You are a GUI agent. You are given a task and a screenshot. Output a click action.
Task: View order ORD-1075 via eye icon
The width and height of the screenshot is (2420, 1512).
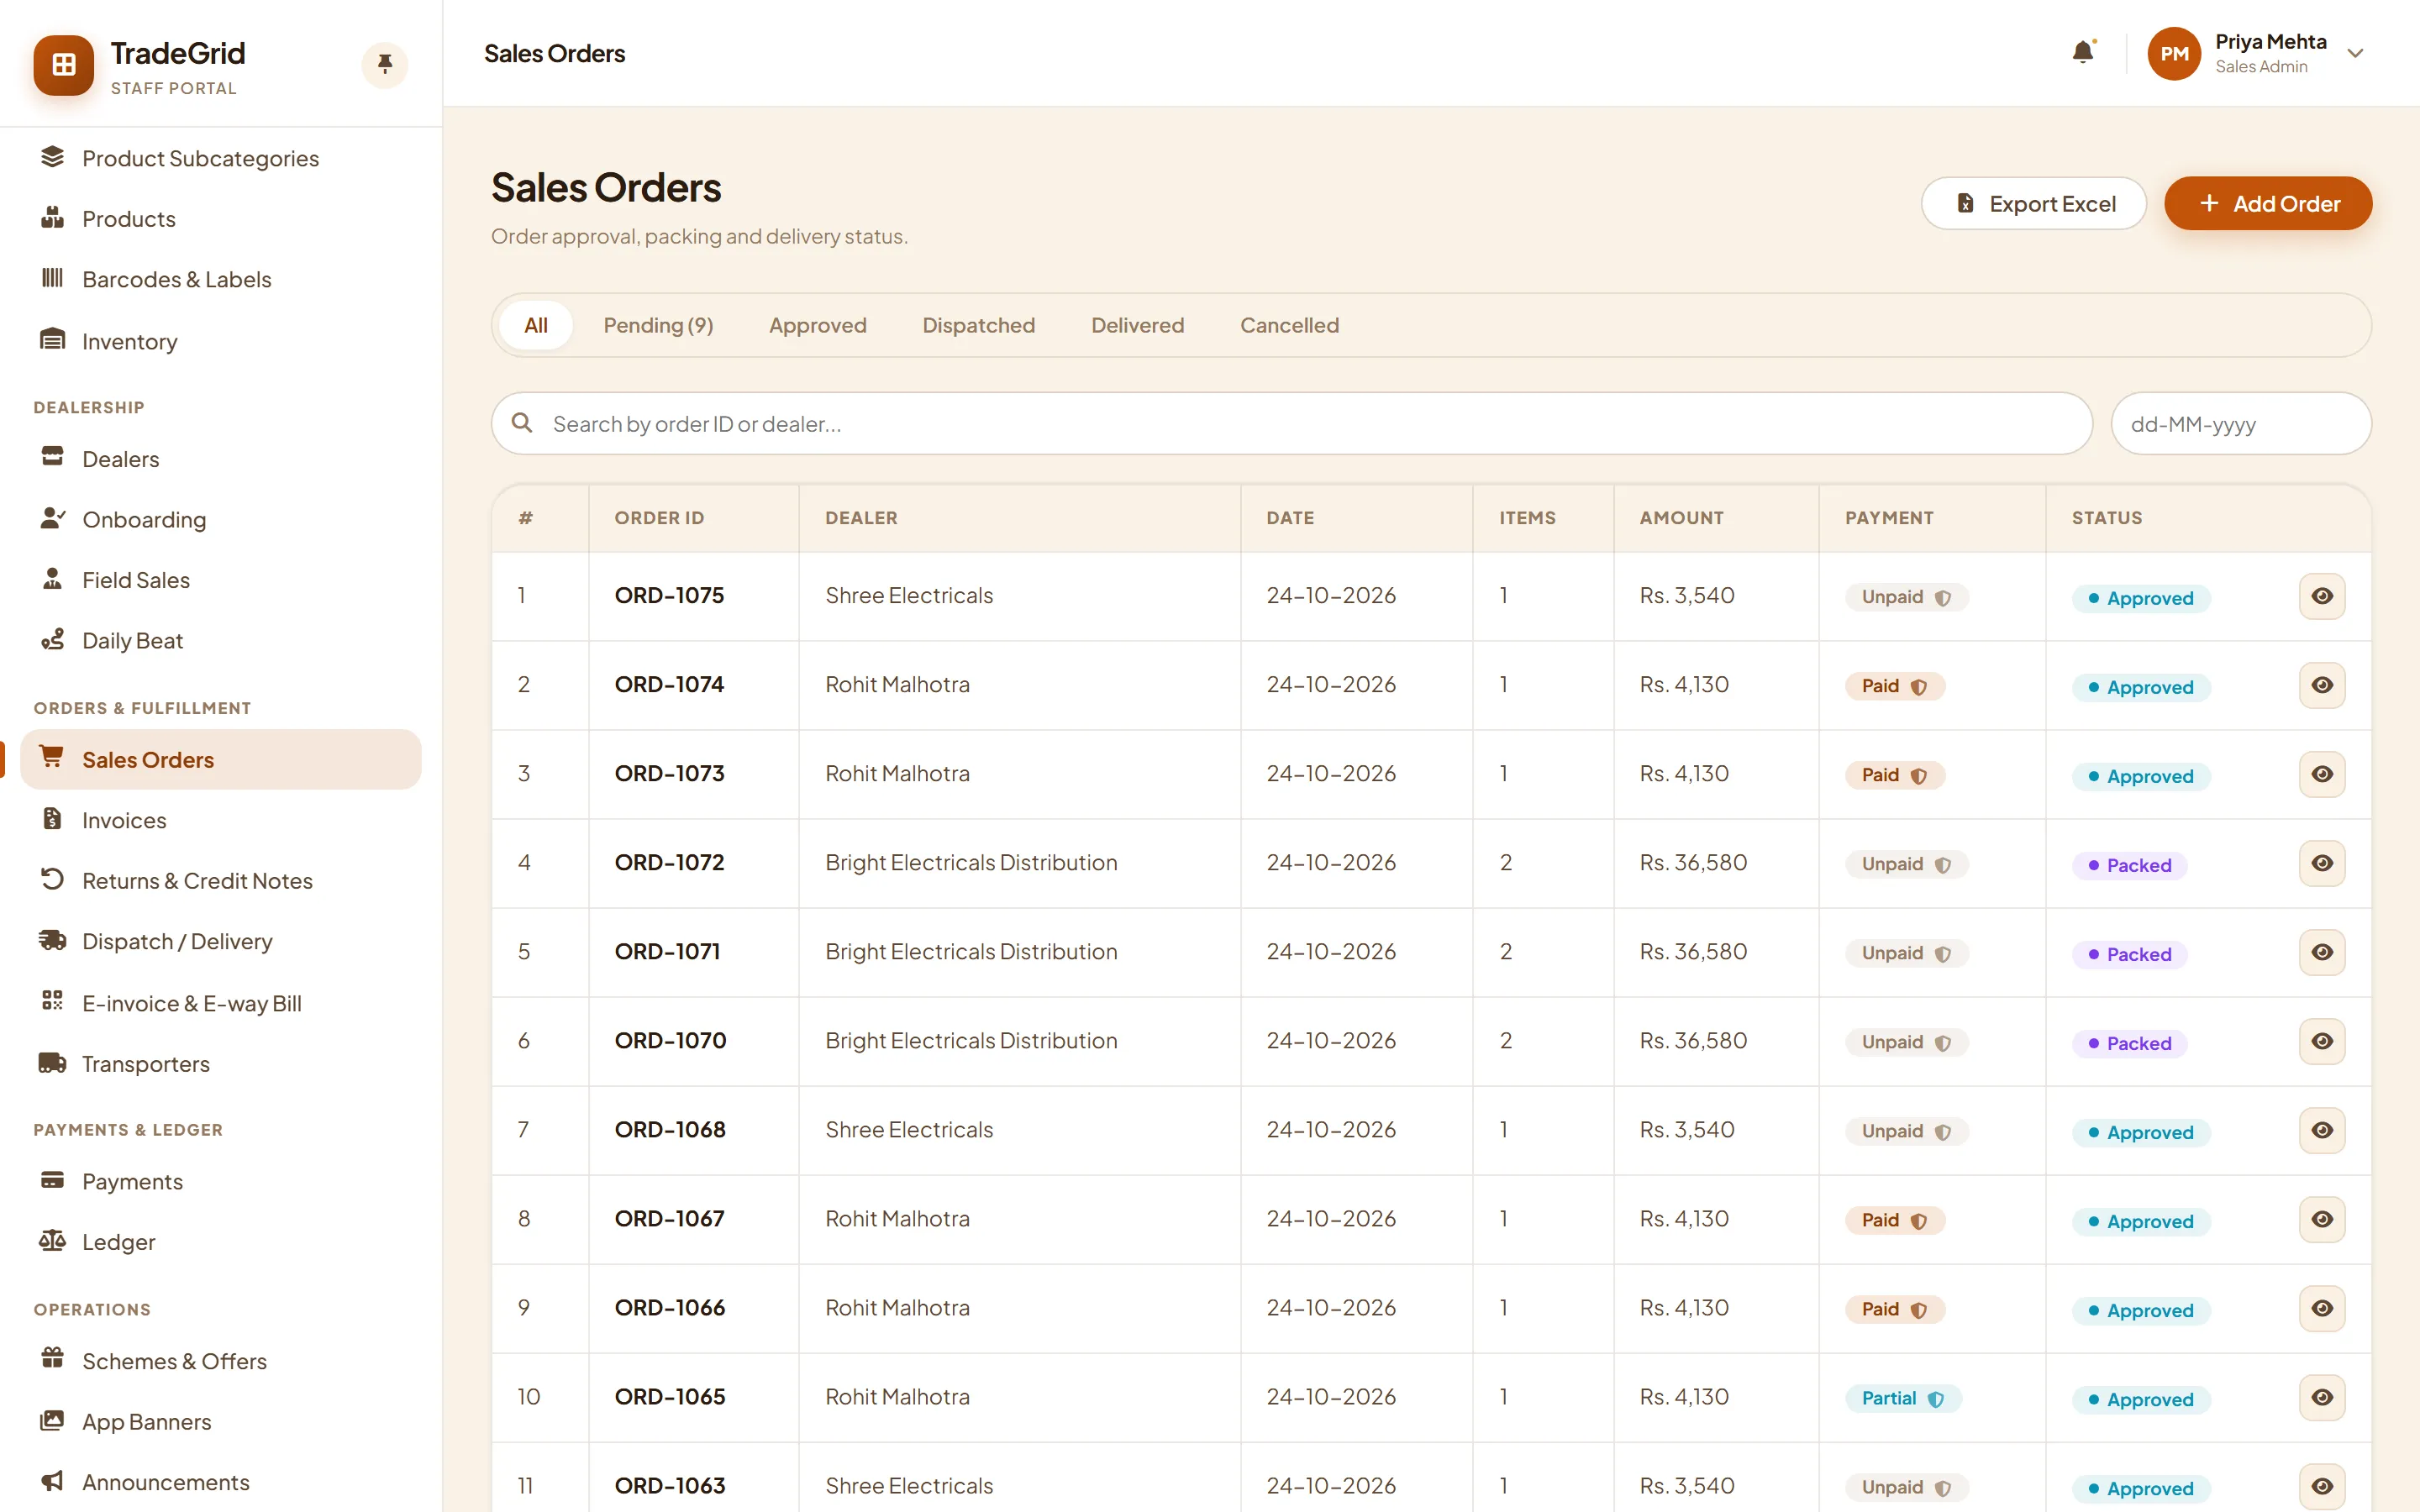point(2322,596)
